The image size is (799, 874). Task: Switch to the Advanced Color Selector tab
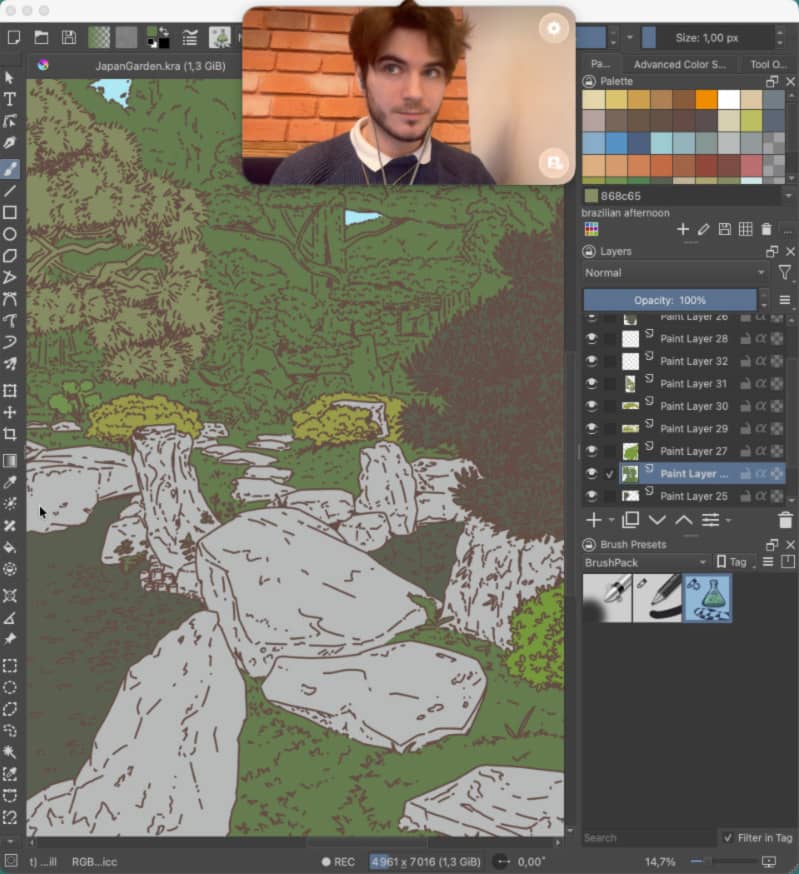(679, 64)
